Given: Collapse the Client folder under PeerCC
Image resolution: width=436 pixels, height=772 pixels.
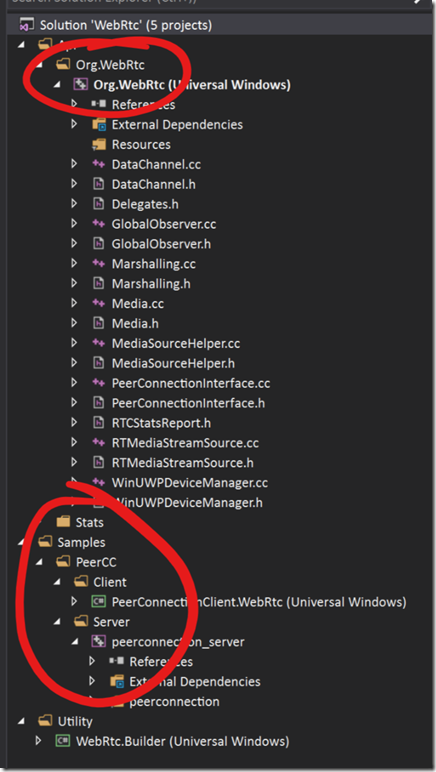Looking at the screenshot, I should pyautogui.click(x=57, y=582).
